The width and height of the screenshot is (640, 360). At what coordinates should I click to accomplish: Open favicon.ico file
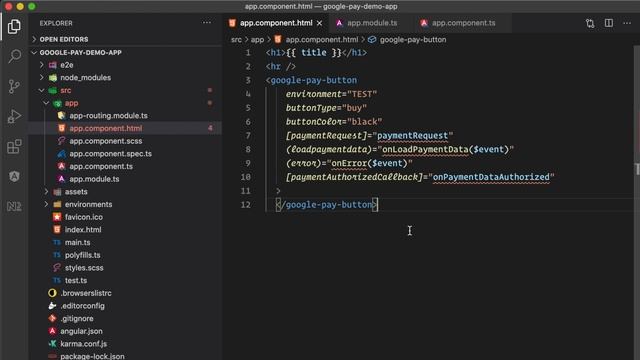pyautogui.click(x=84, y=217)
